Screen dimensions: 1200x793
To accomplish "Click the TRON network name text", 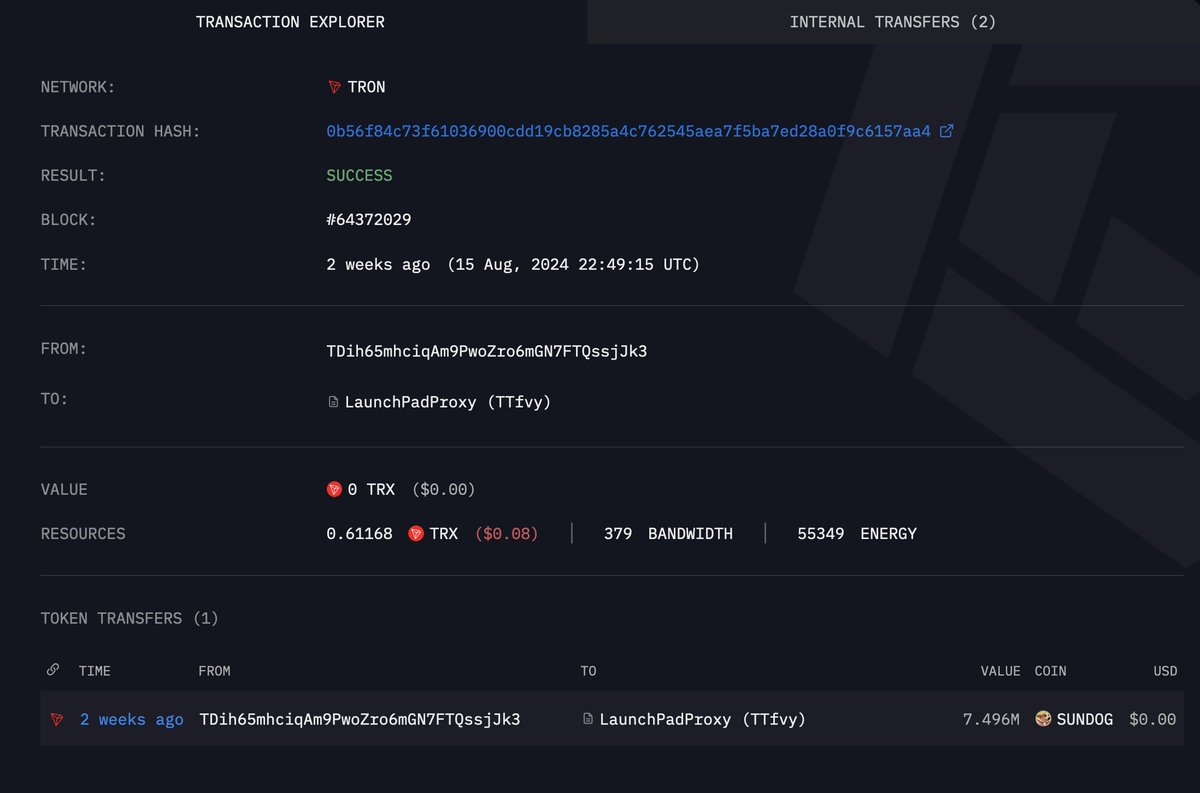I will (x=367, y=87).
